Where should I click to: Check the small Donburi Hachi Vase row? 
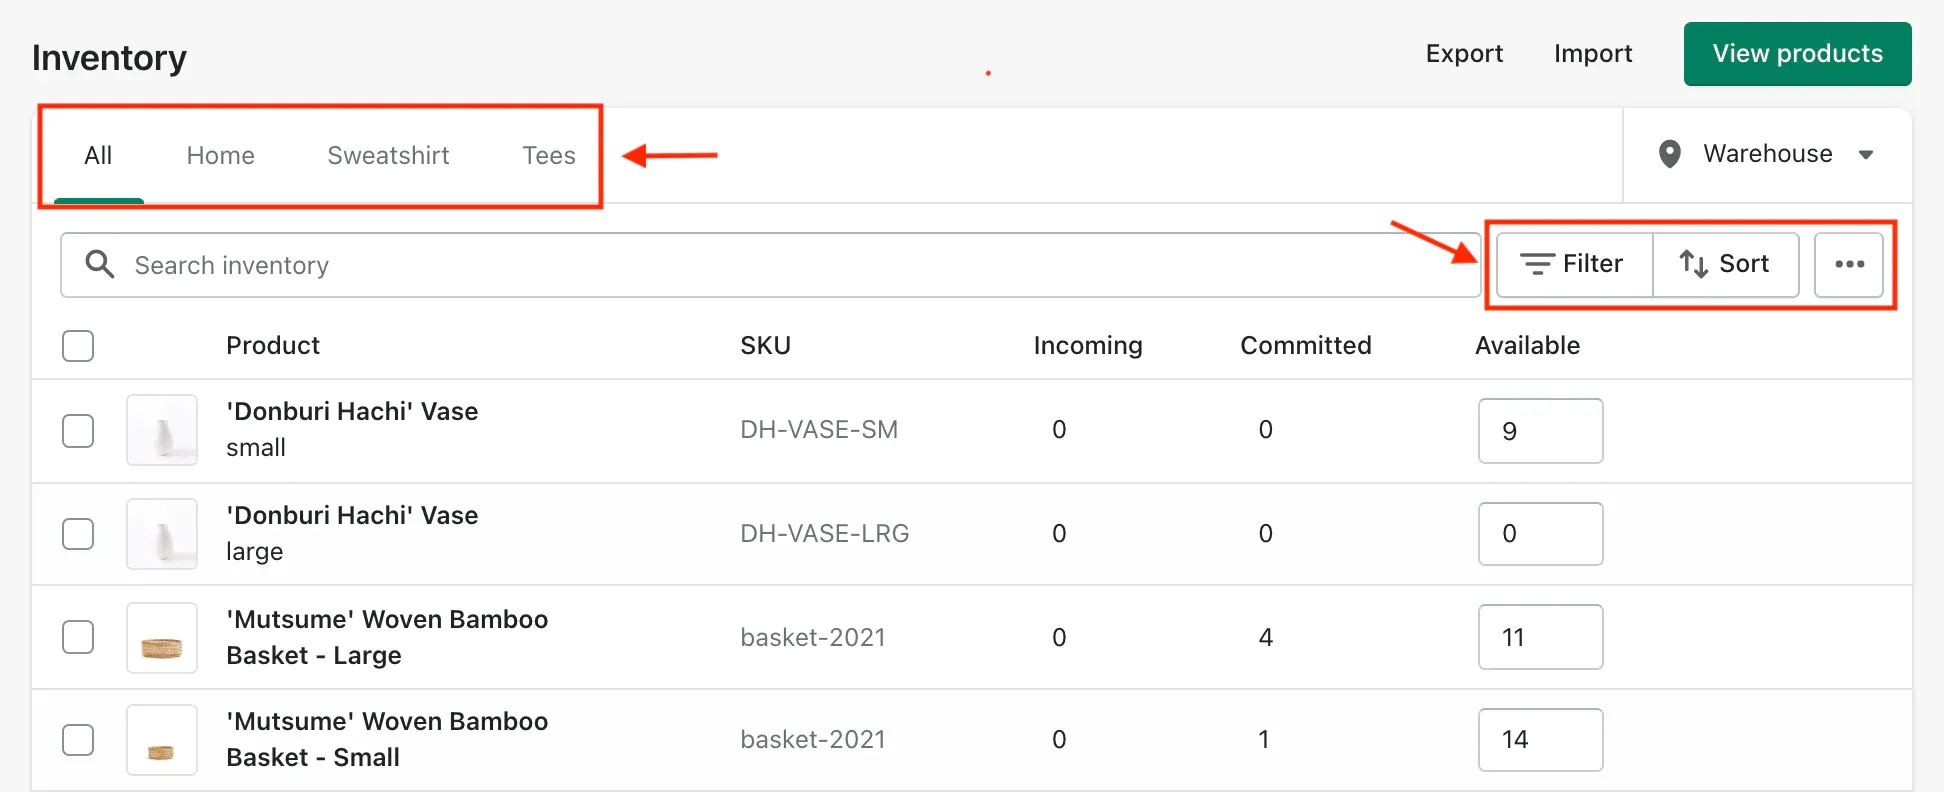[x=78, y=431]
